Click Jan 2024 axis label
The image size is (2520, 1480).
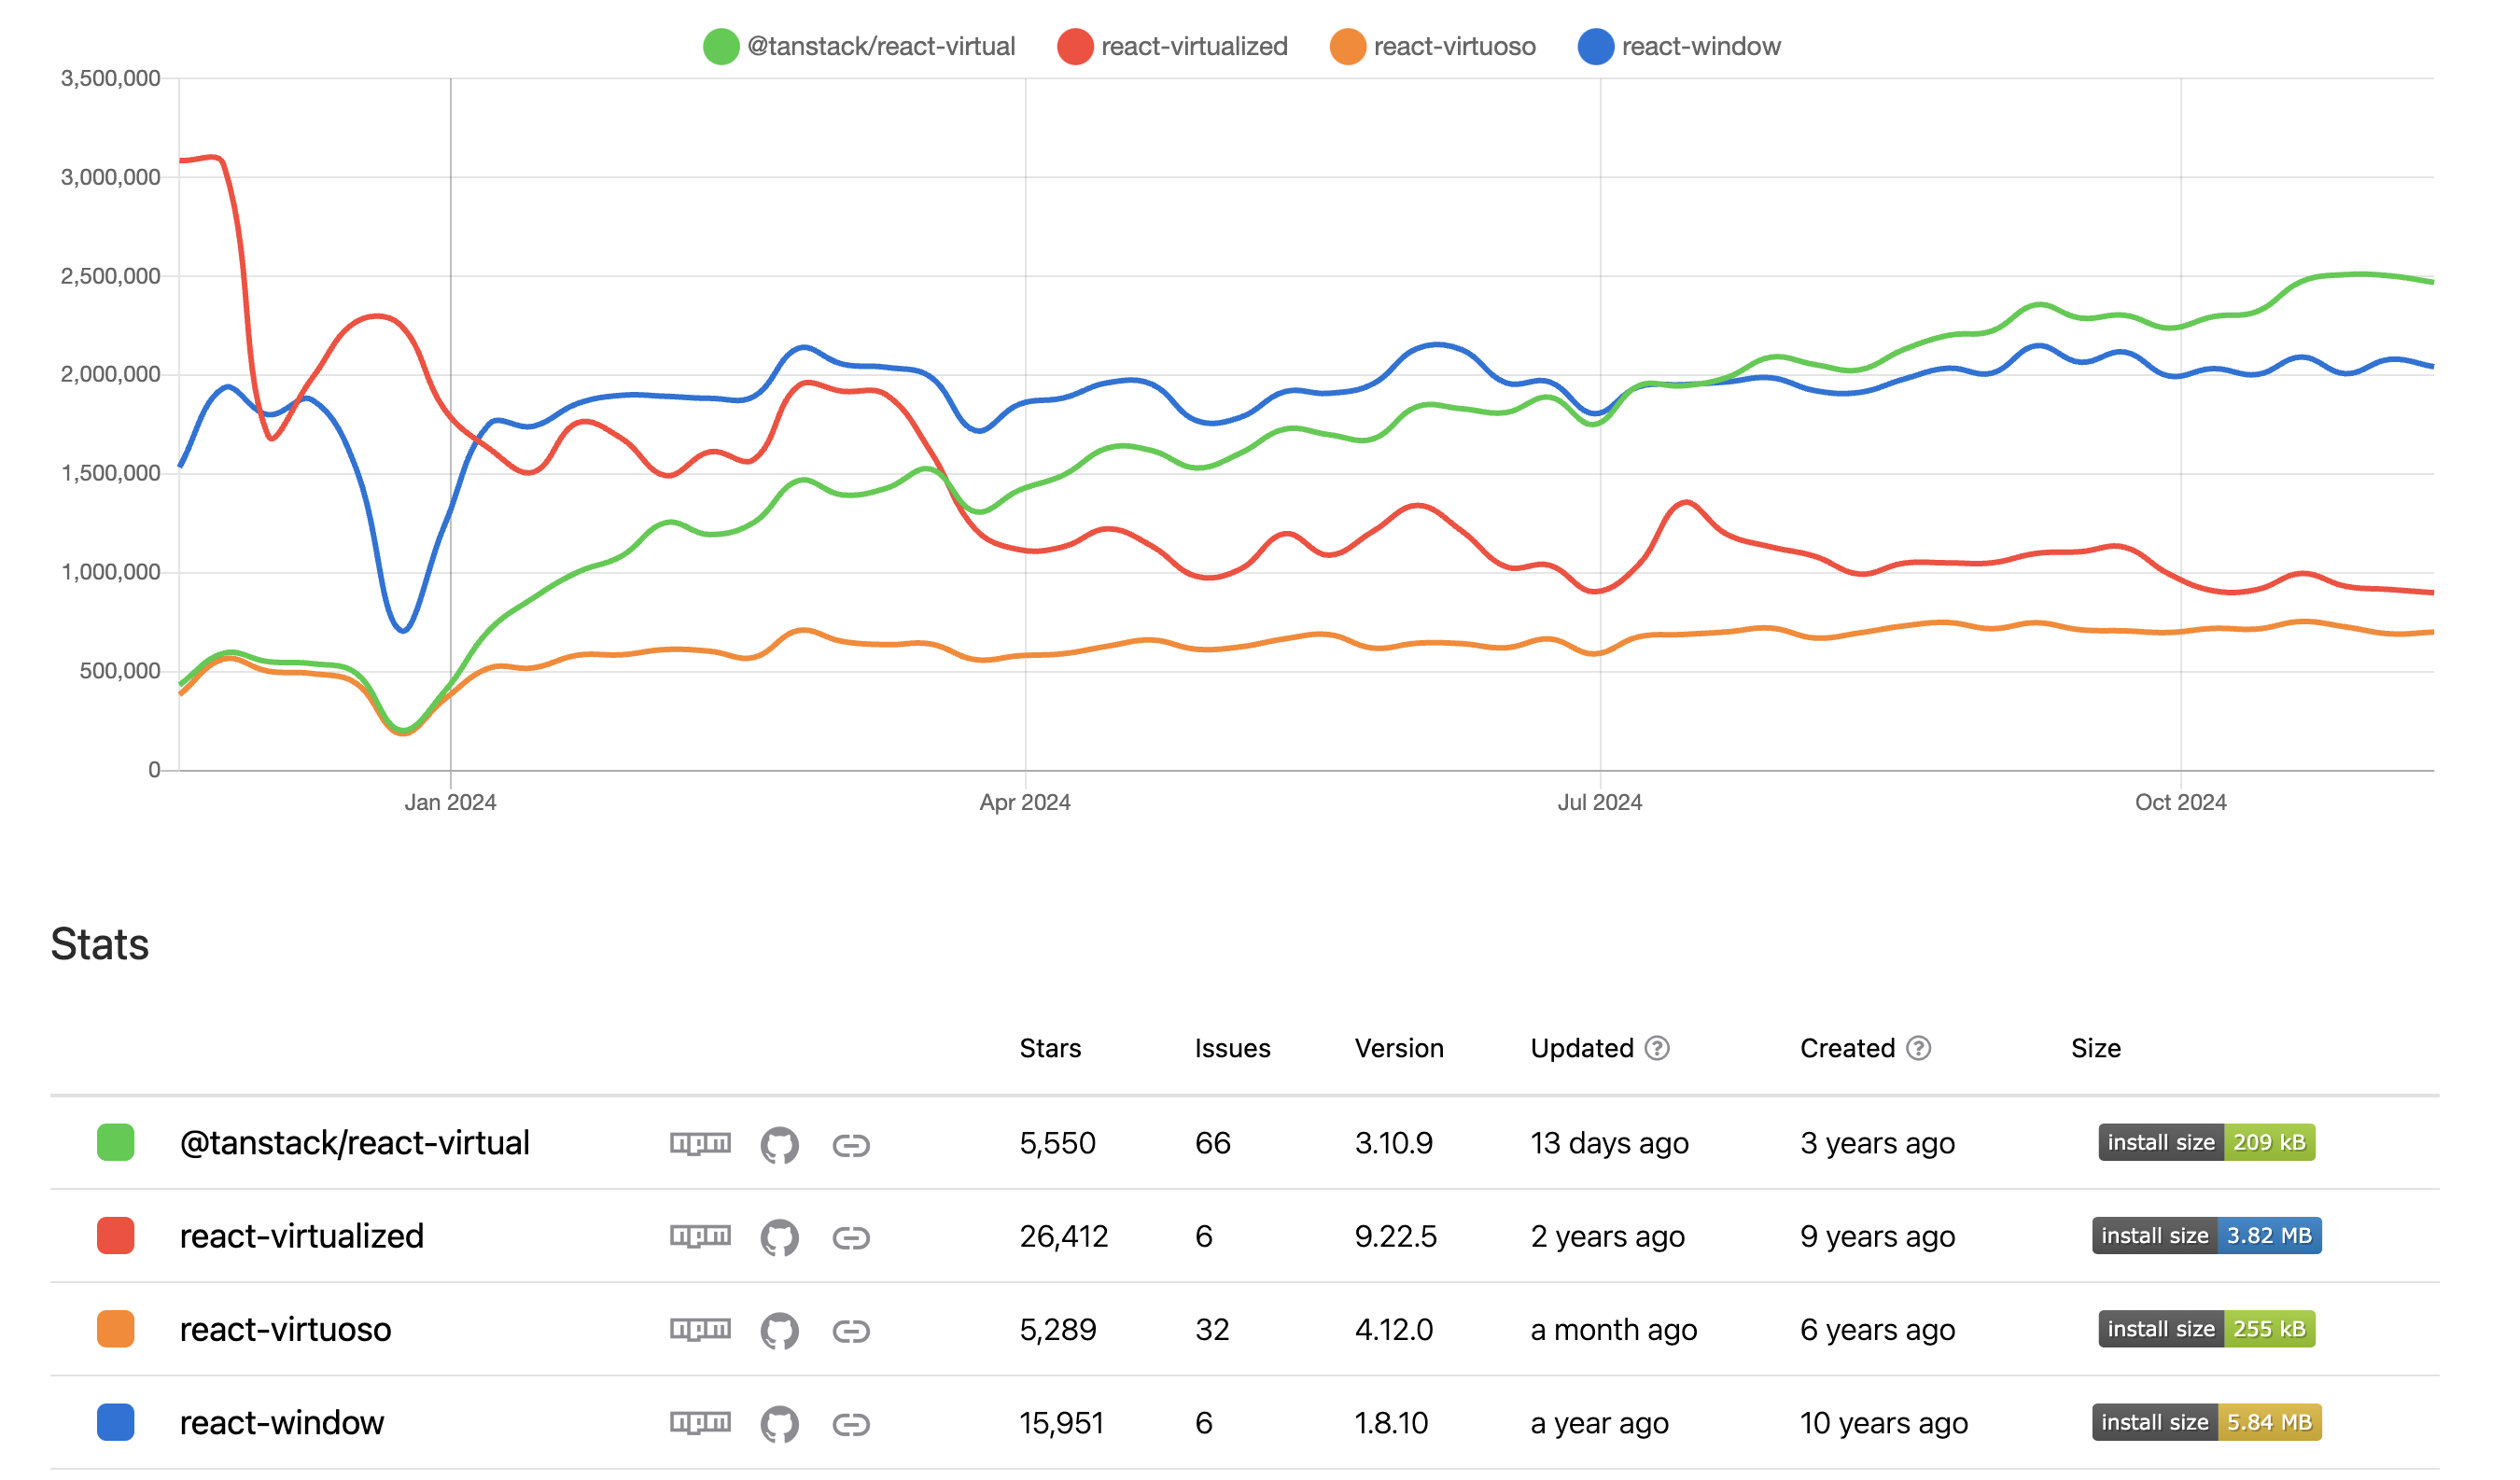(x=450, y=802)
